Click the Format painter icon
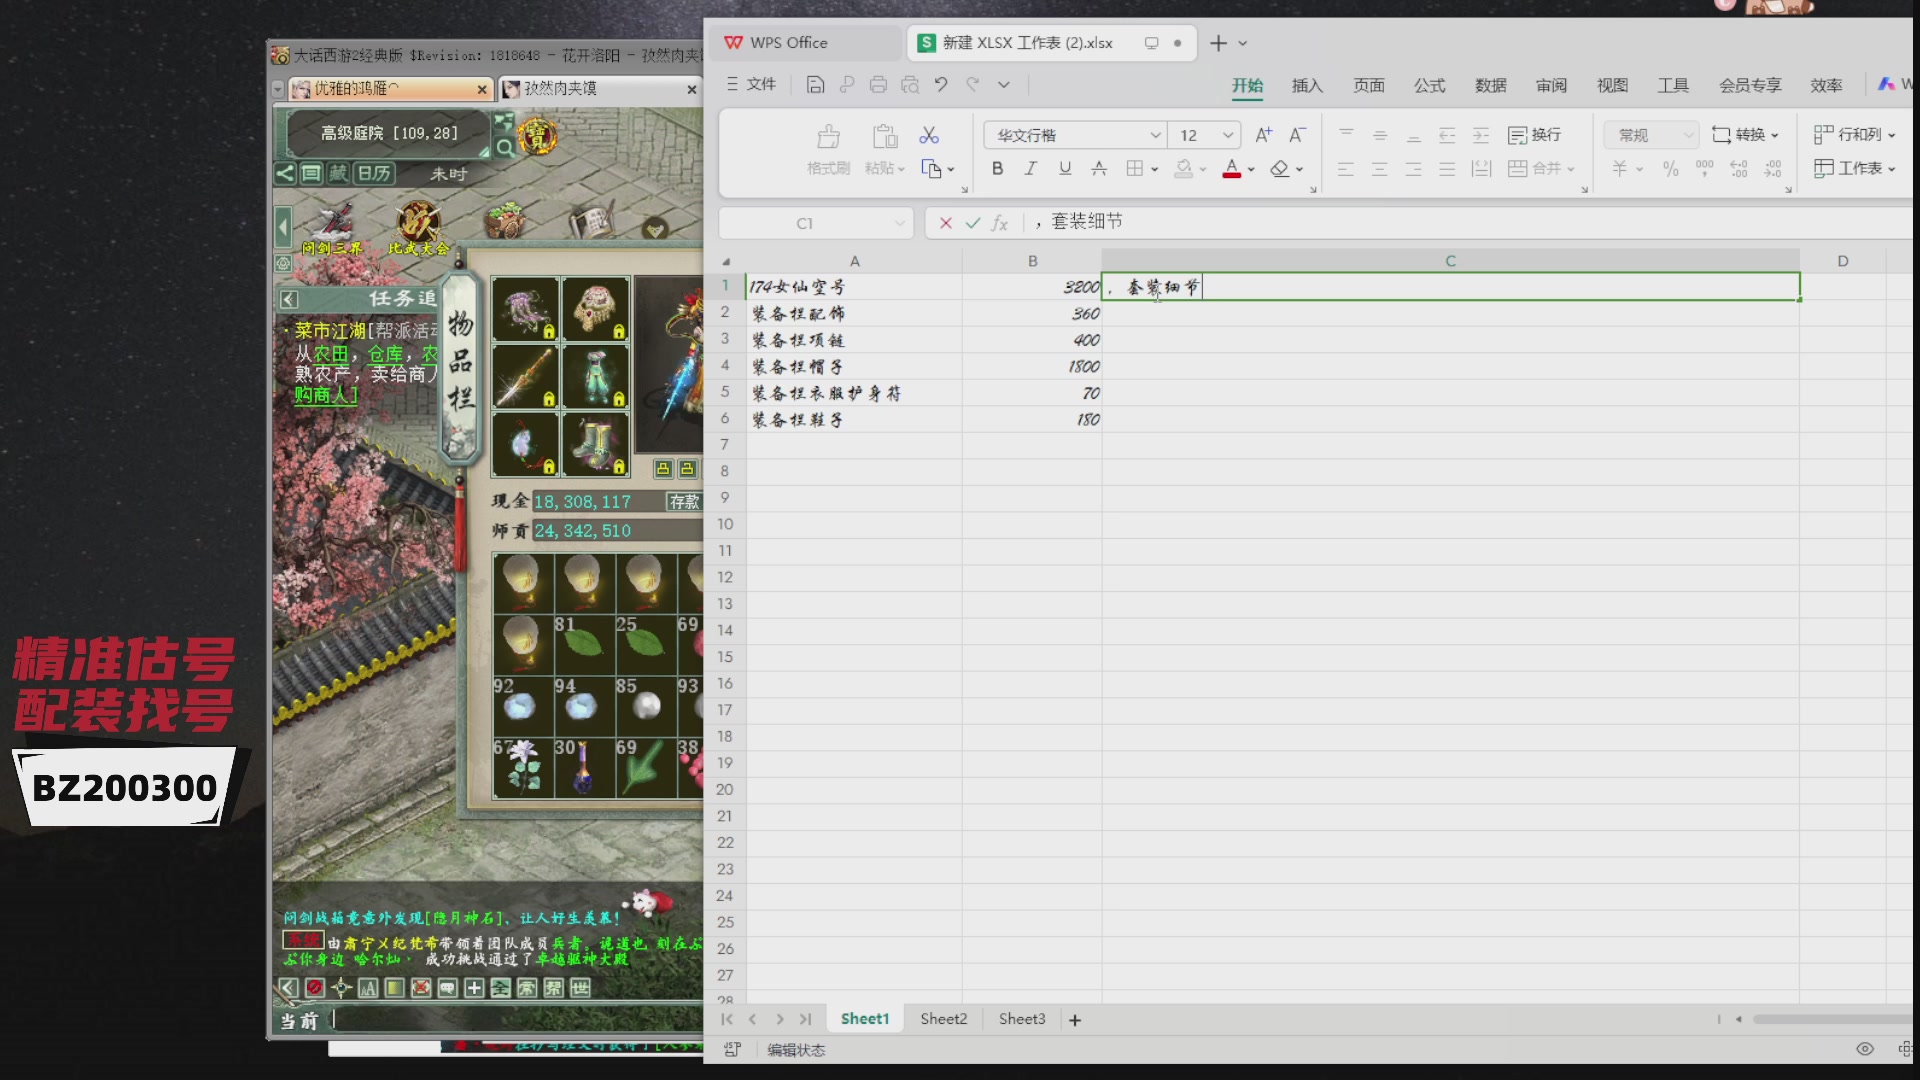Image resolution: width=1920 pixels, height=1080 pixels. [829, 147]
